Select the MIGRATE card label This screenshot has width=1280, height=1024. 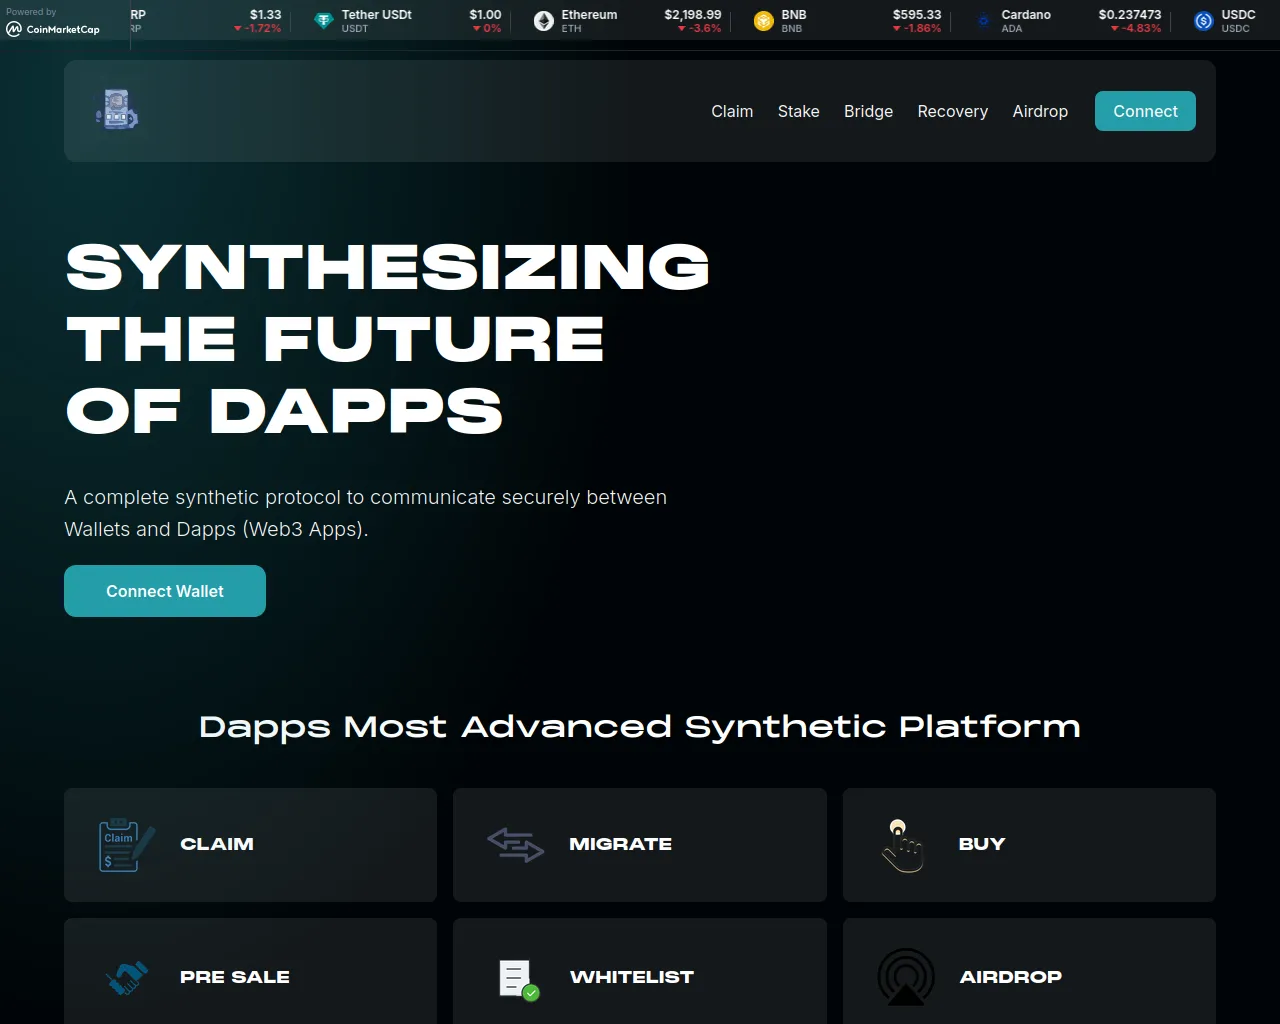click(x=620, y=844)
